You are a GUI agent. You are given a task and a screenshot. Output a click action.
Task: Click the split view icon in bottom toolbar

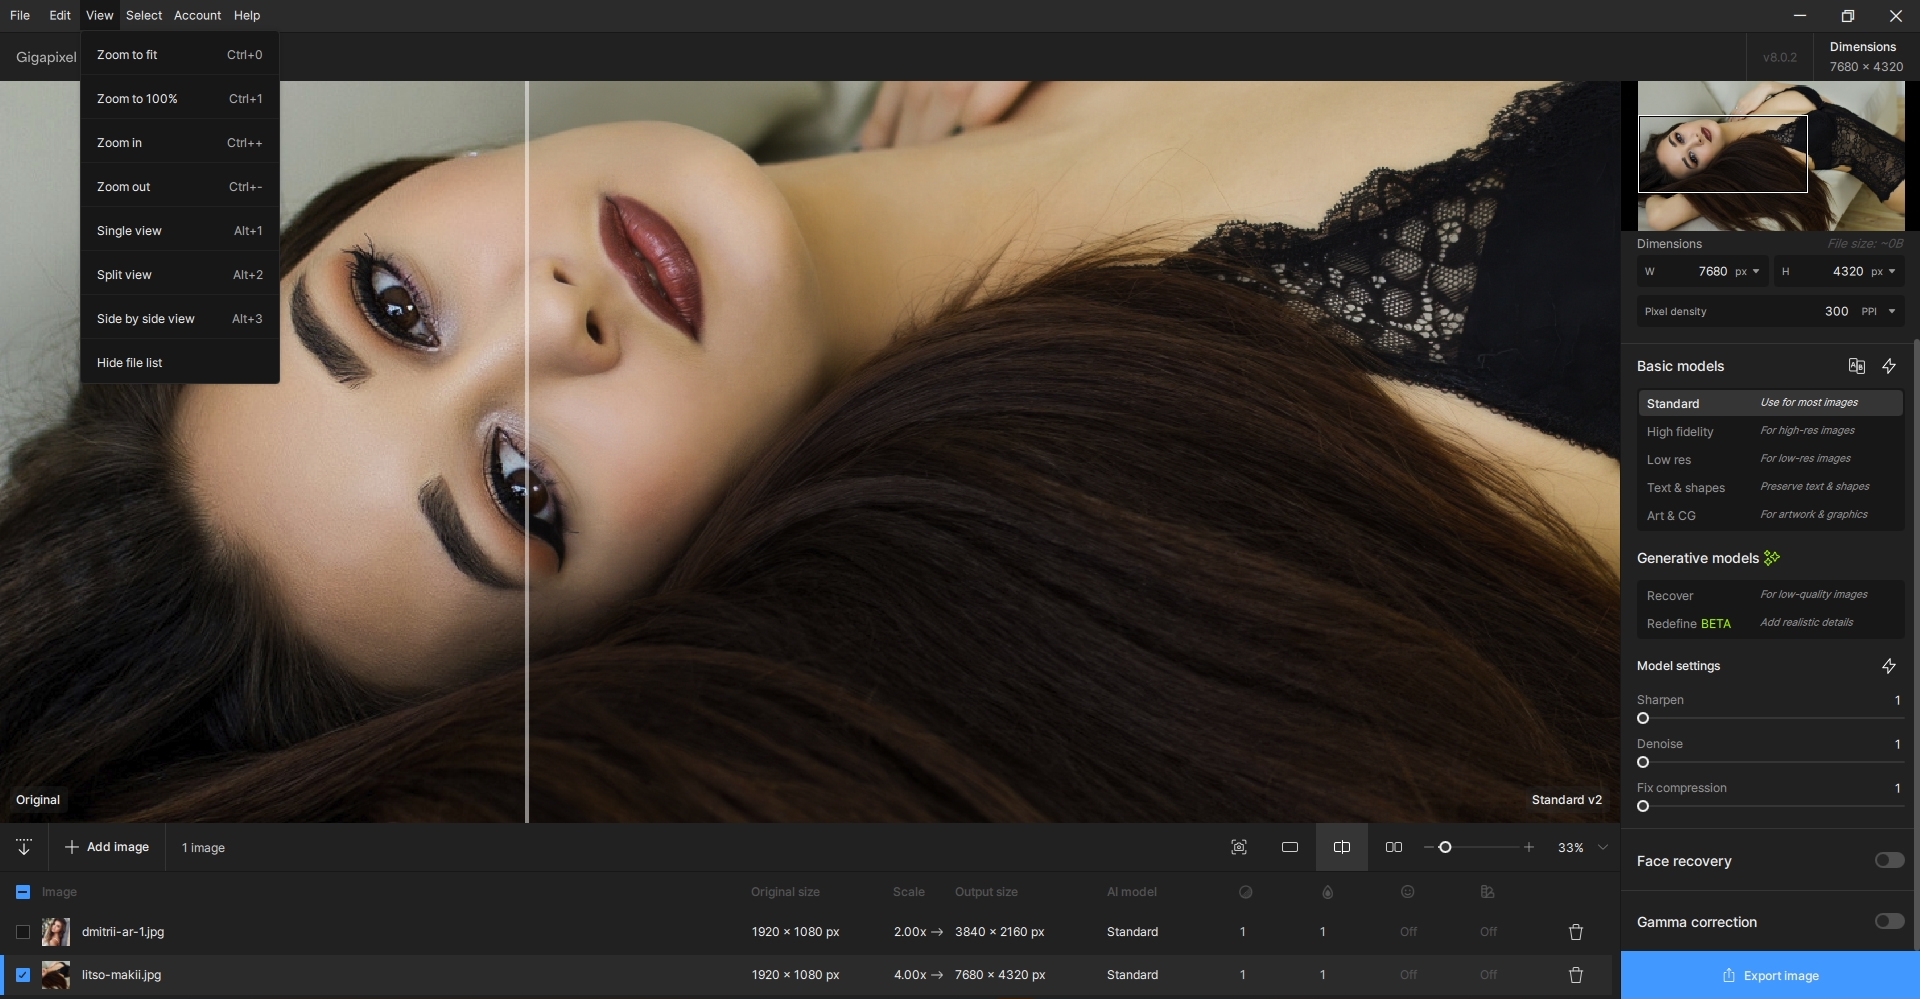tap(1342, 847)
